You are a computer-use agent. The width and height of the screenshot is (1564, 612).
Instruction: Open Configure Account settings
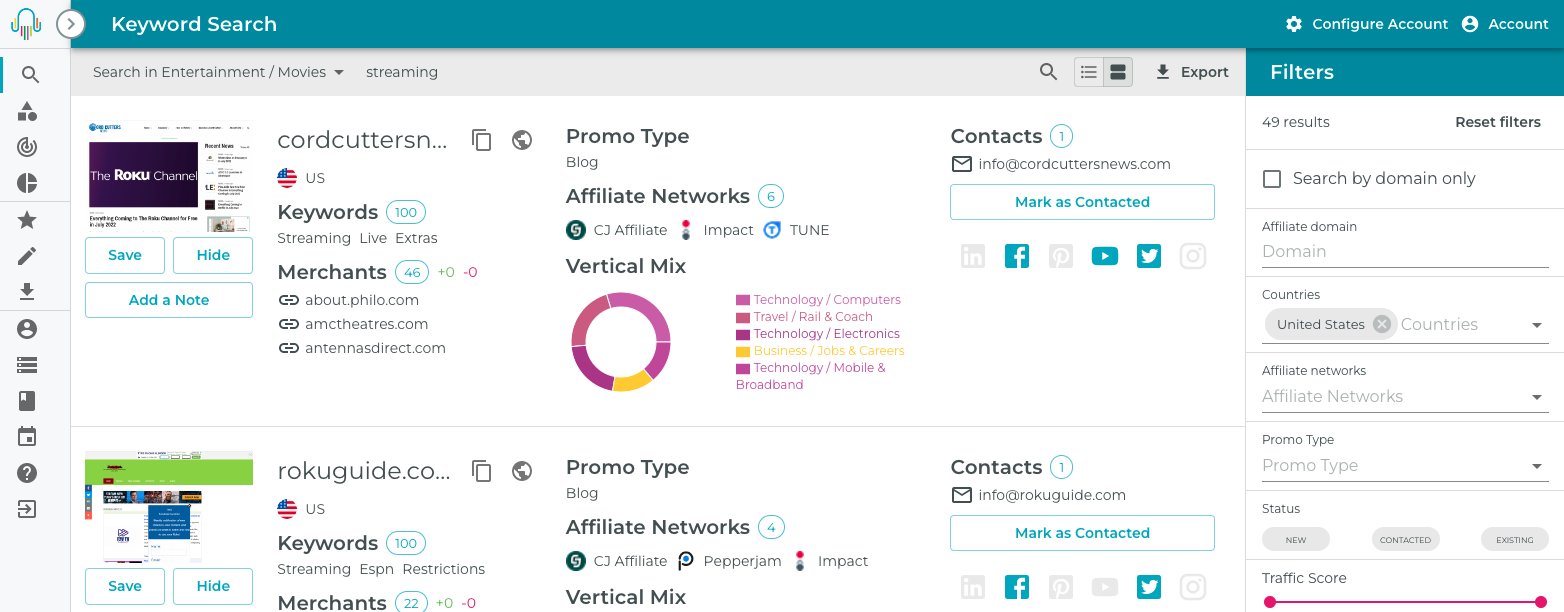click(1366, 24)
